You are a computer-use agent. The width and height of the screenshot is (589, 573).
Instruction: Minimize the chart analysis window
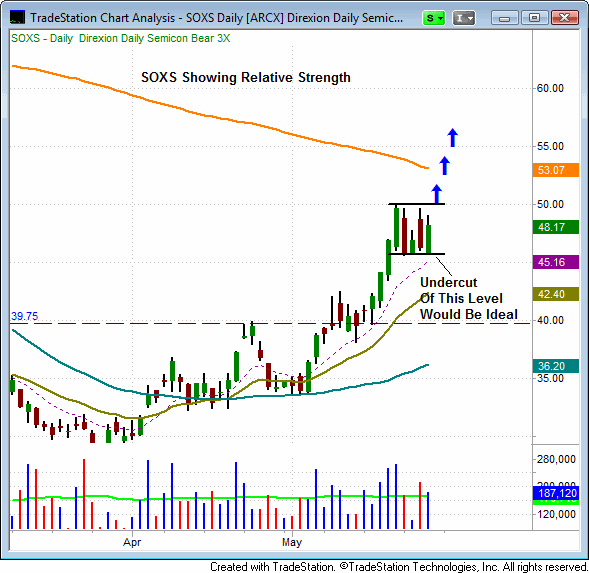coord(504,18)
